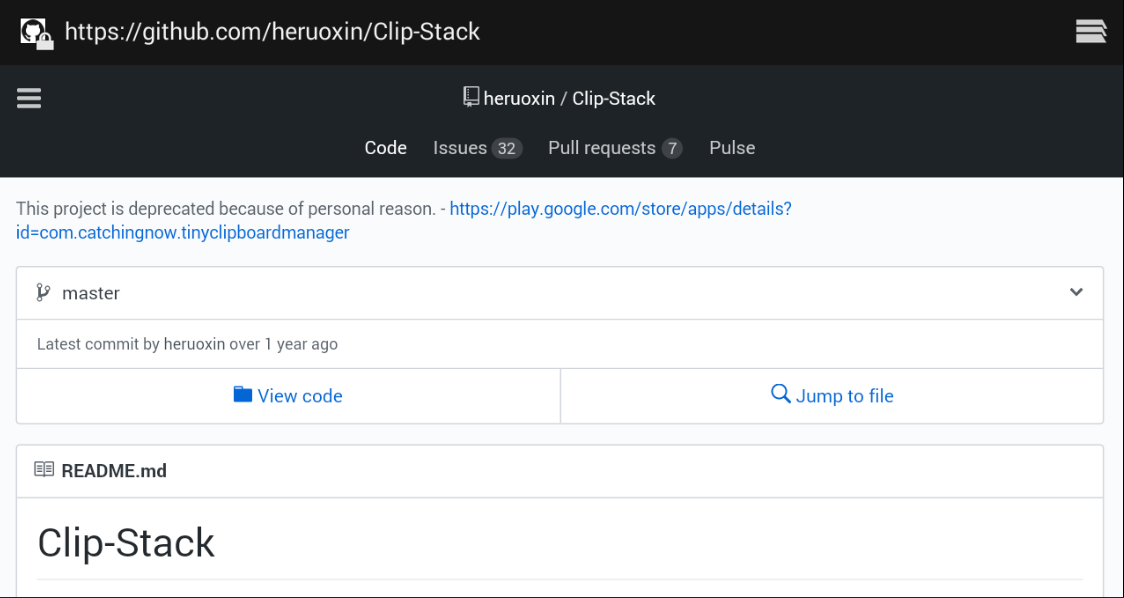Click the git branch icon beside master
This screenshot has width=1124, height=598.
[x=43, y=293]
